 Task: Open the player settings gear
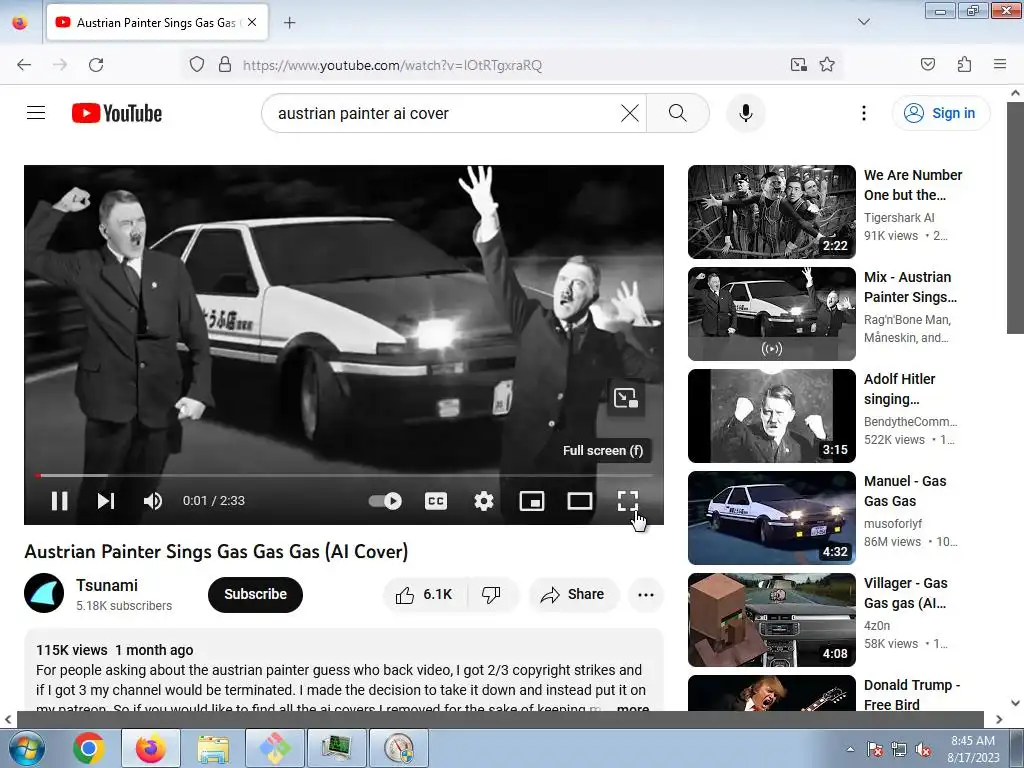(x=484, y=501)
